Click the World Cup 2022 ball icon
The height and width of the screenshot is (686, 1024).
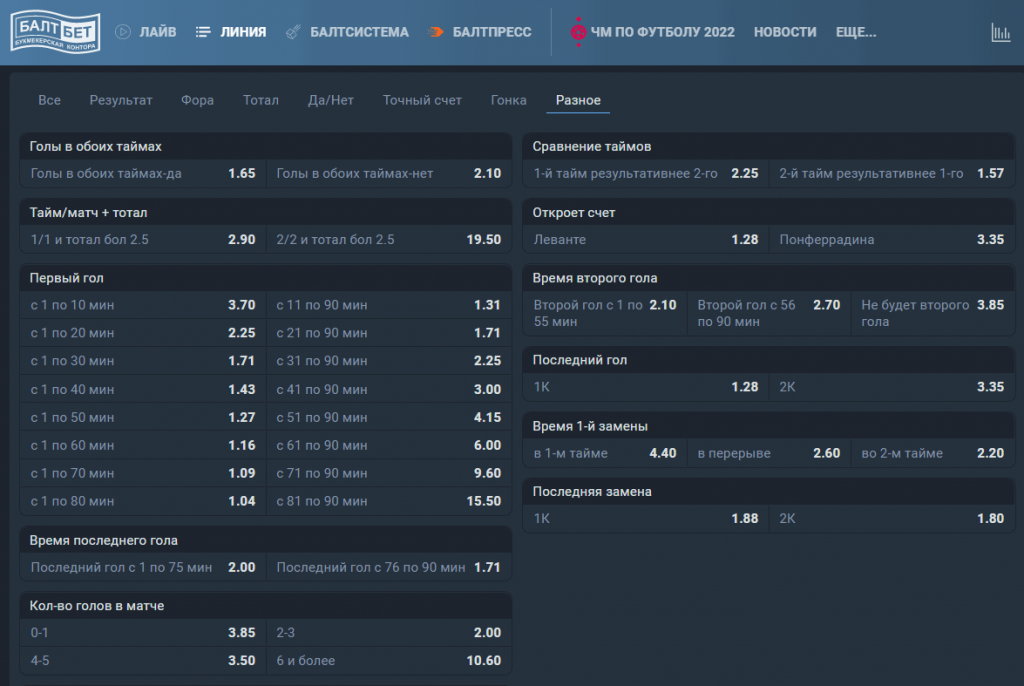coord(578,32)
